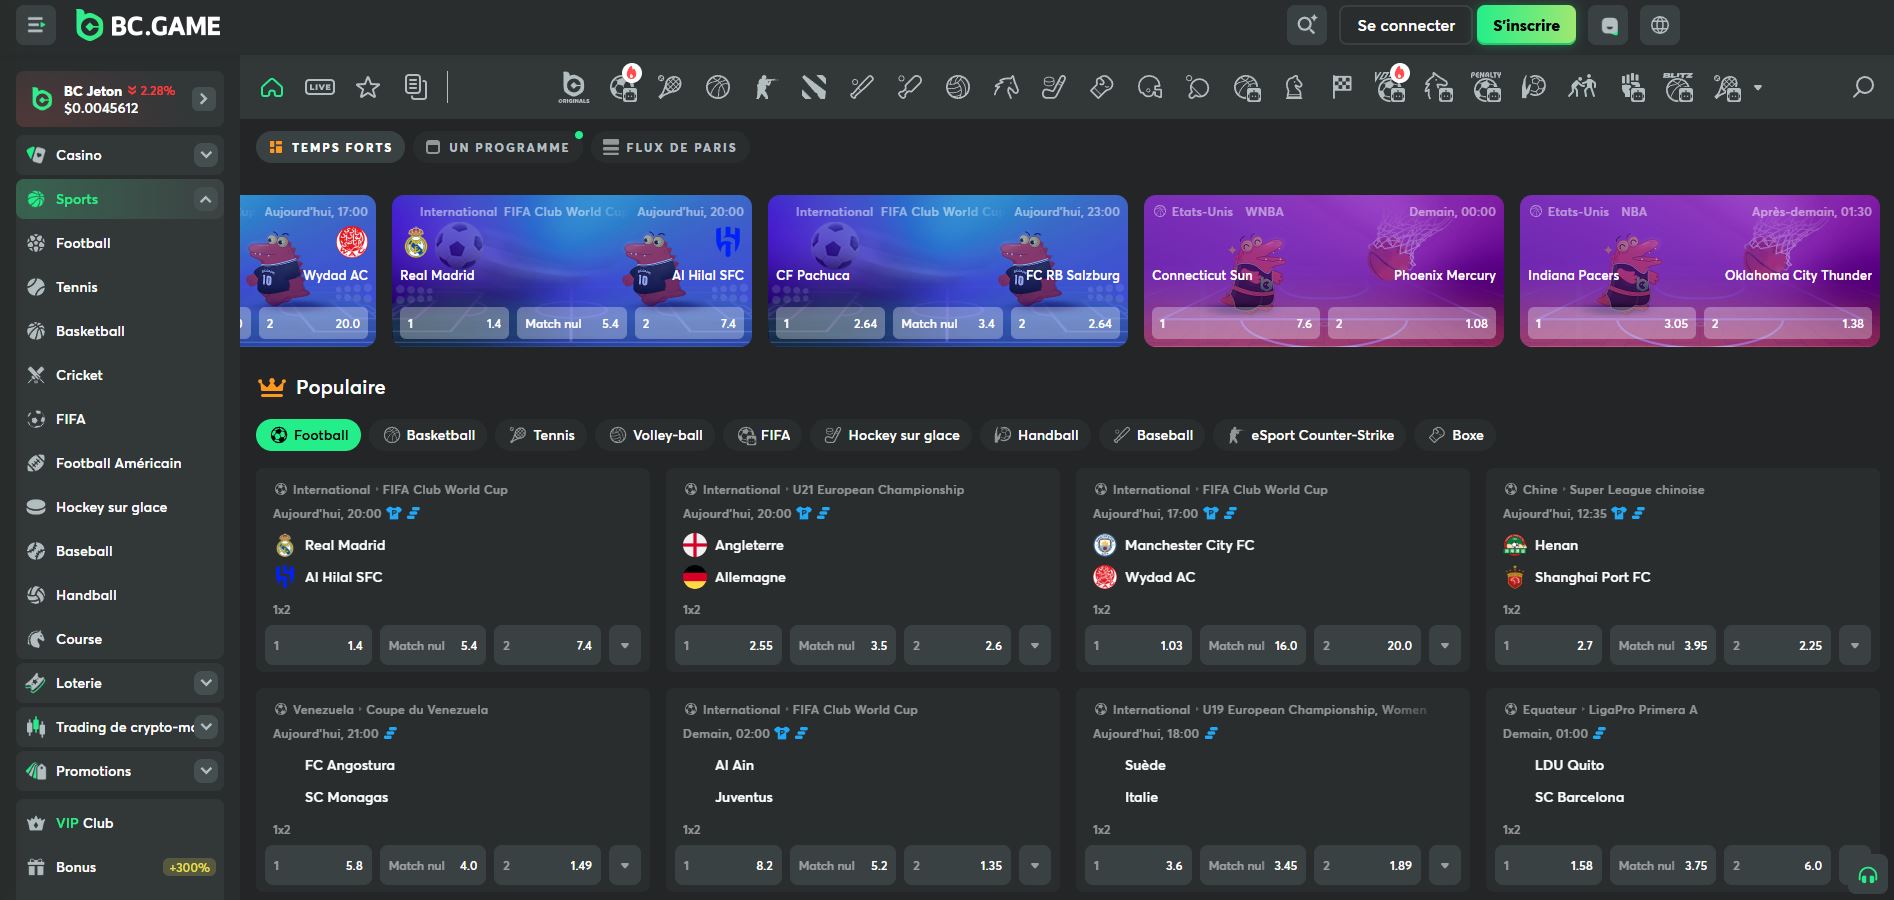This screenshot has width=1894, height=900.
Task: Open VIP Club in sidebar
Action: pyautogui.click(x=120, y=823)
